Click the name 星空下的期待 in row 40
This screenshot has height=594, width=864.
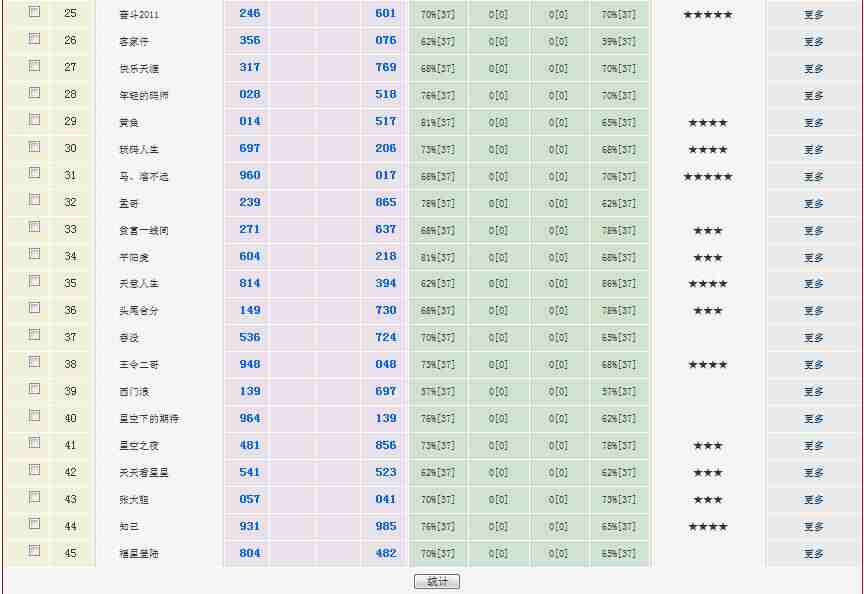[149, 419]
